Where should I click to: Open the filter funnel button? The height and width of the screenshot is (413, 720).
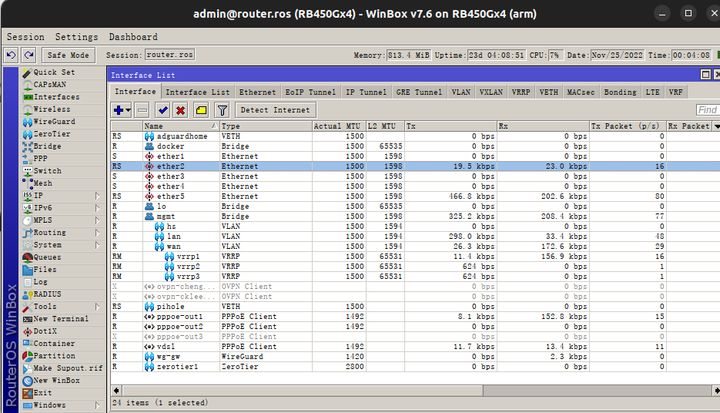point(222,110)
